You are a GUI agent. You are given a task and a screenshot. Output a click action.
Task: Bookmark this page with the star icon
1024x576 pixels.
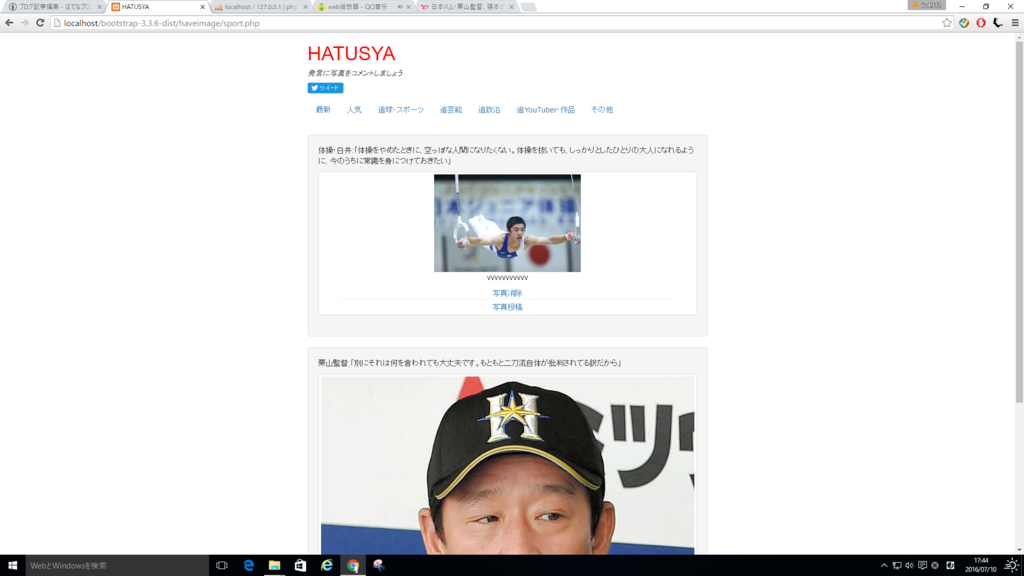[946, 23]
